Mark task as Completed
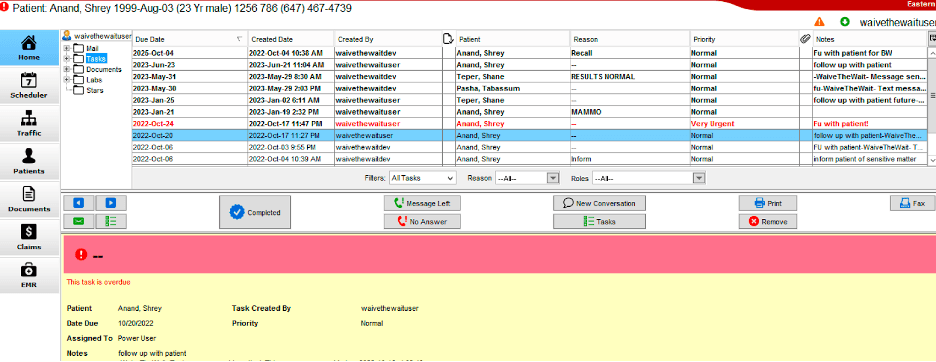 click(254, 212)
